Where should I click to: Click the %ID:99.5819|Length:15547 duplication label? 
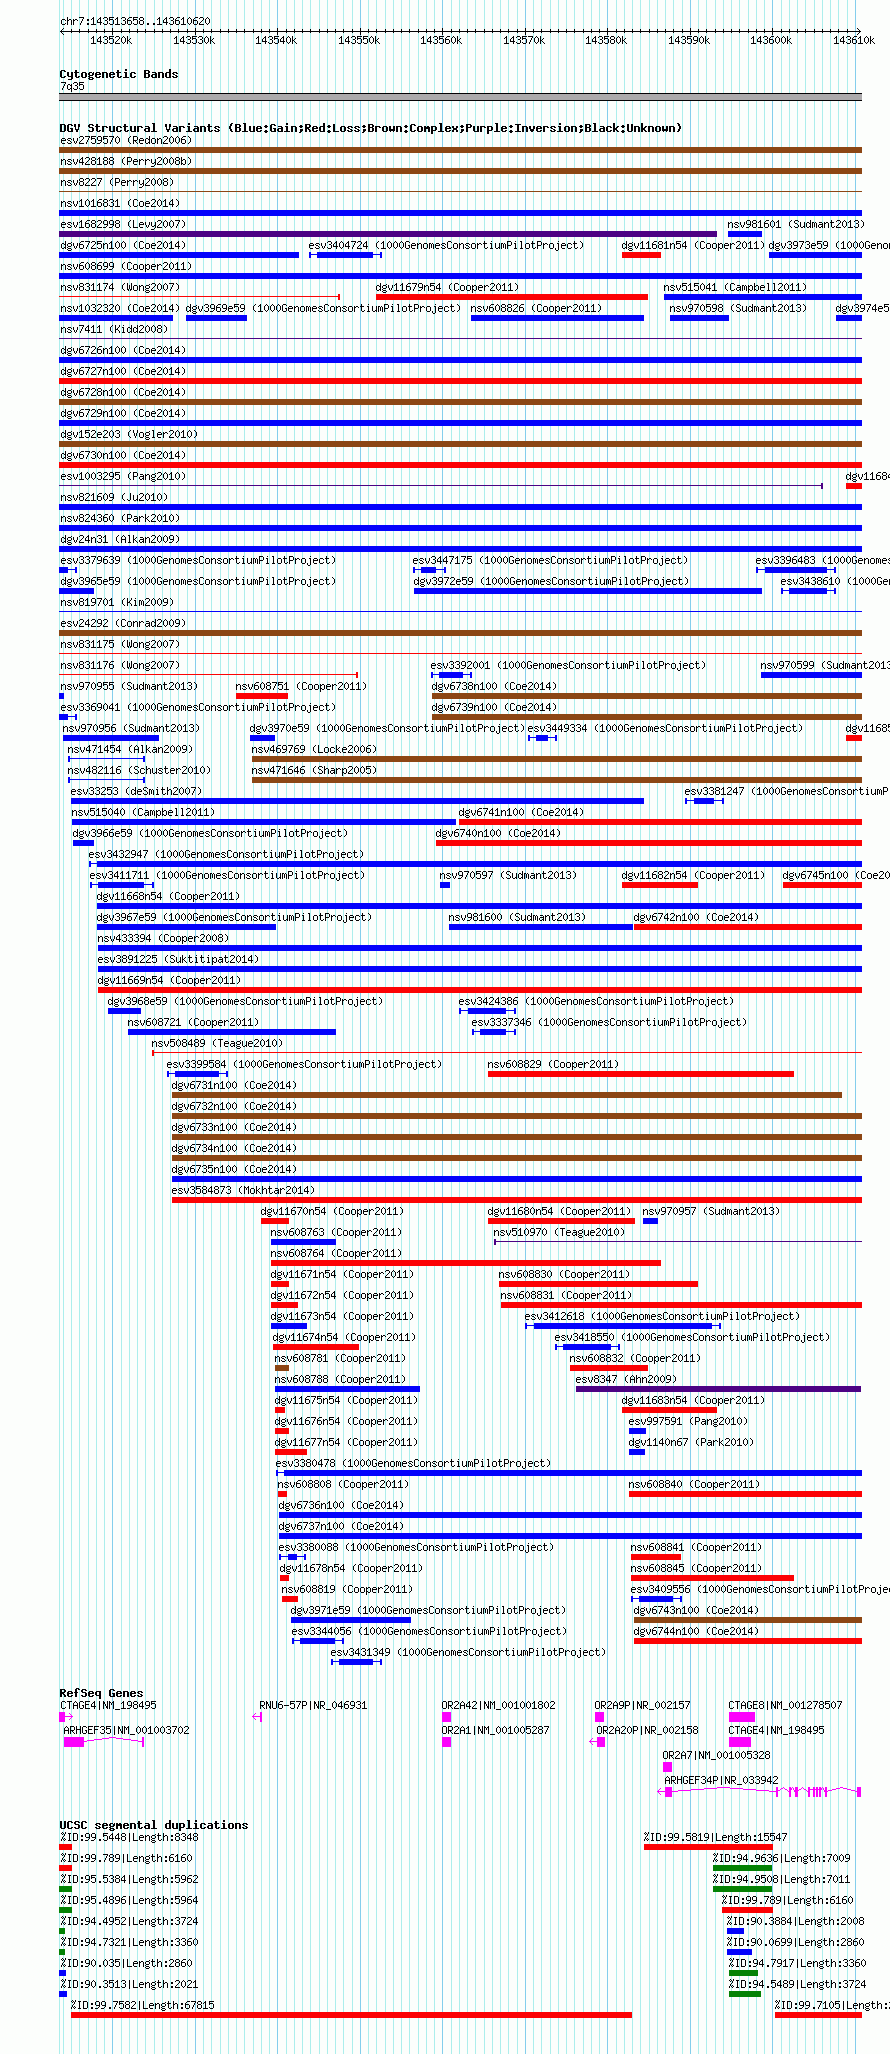click(x=715, y=1837)
